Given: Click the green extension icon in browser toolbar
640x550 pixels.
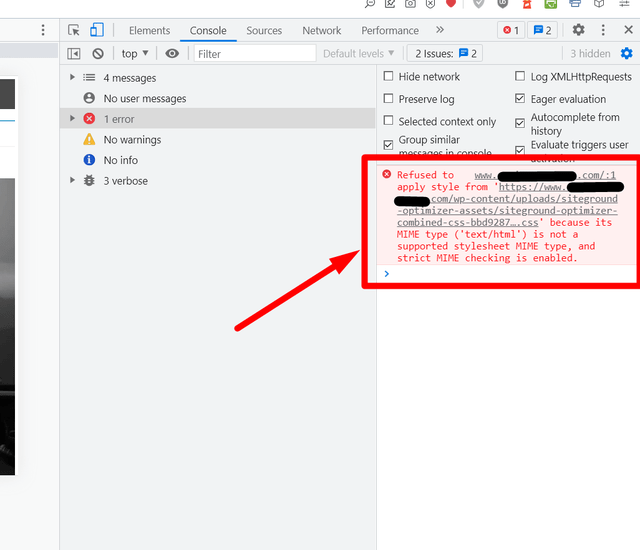Looking at the screenshot, I should tap(551, 4).
